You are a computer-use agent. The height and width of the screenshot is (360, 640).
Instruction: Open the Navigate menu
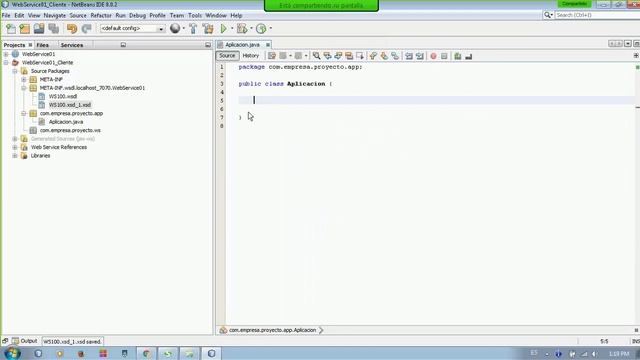55,16
